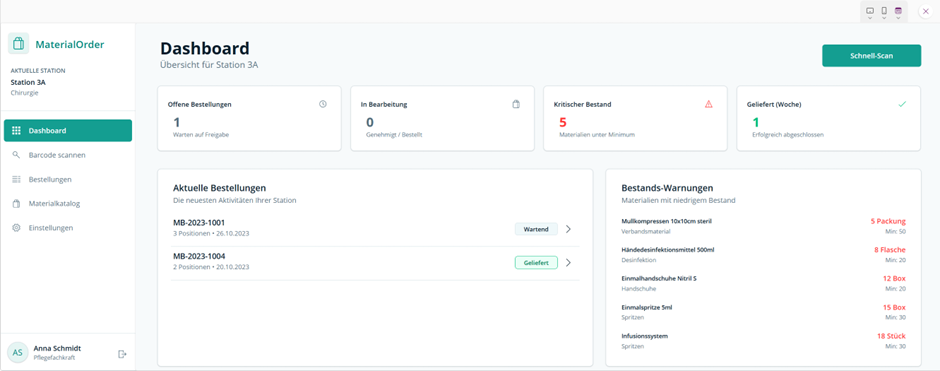The width and height of the screenshot is (940, 371).
Task: Click the logout icon beside Anna Schmidt
Action: (x=122, y=354)
